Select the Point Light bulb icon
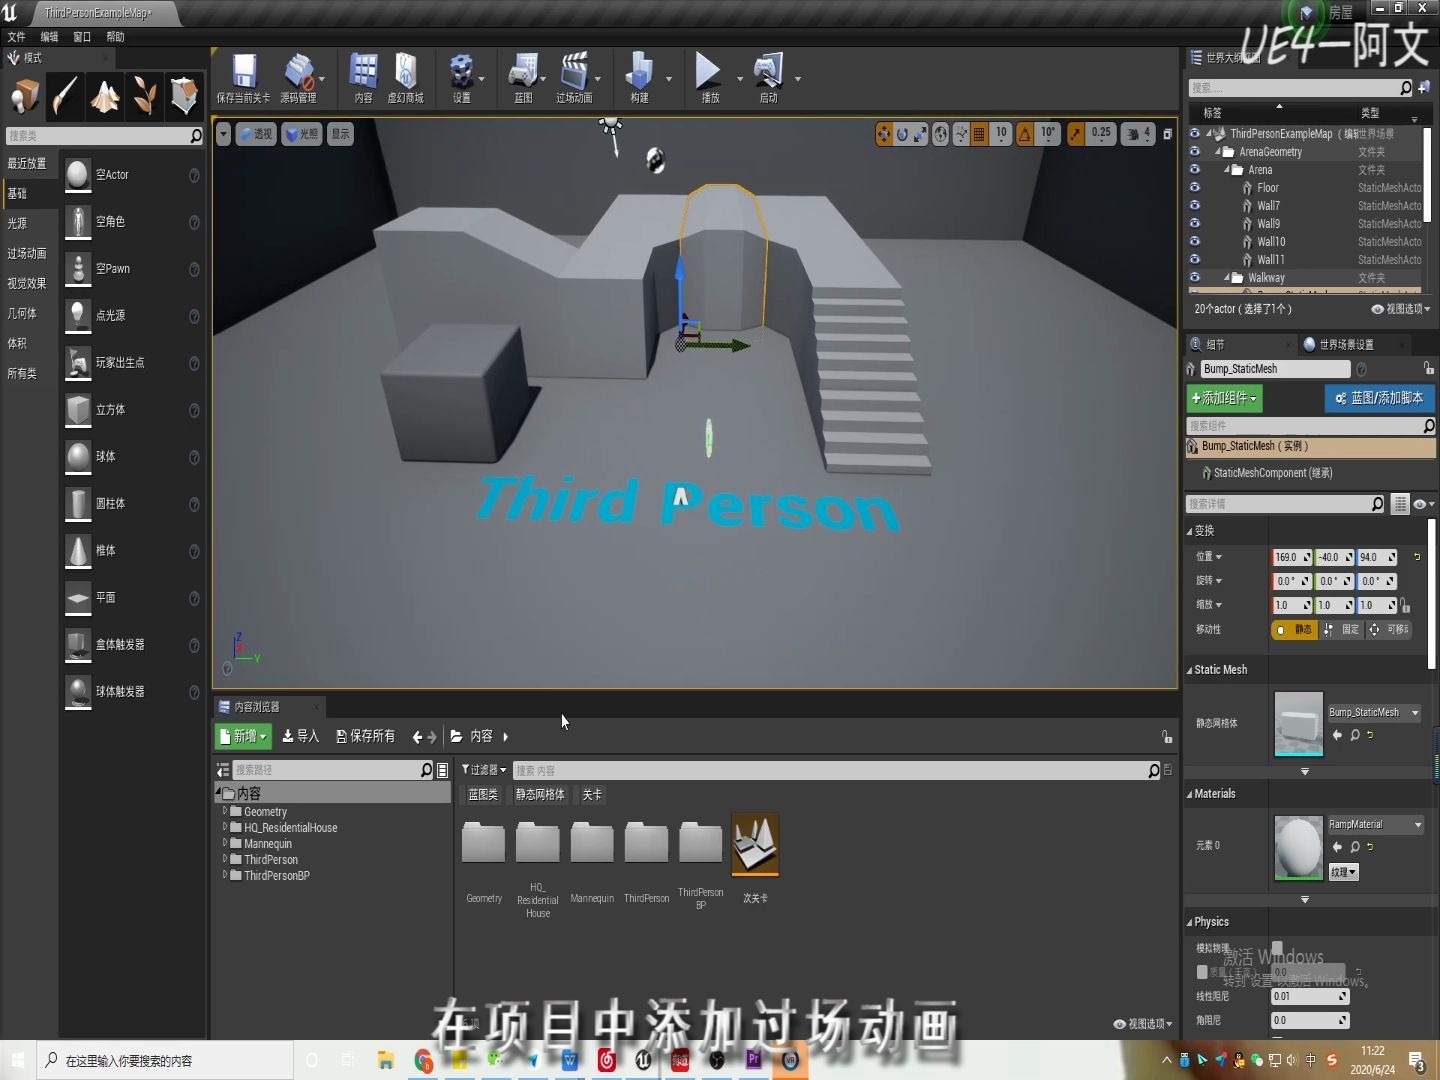Viewport: 1440px width, 1080px height. point(78,316)
